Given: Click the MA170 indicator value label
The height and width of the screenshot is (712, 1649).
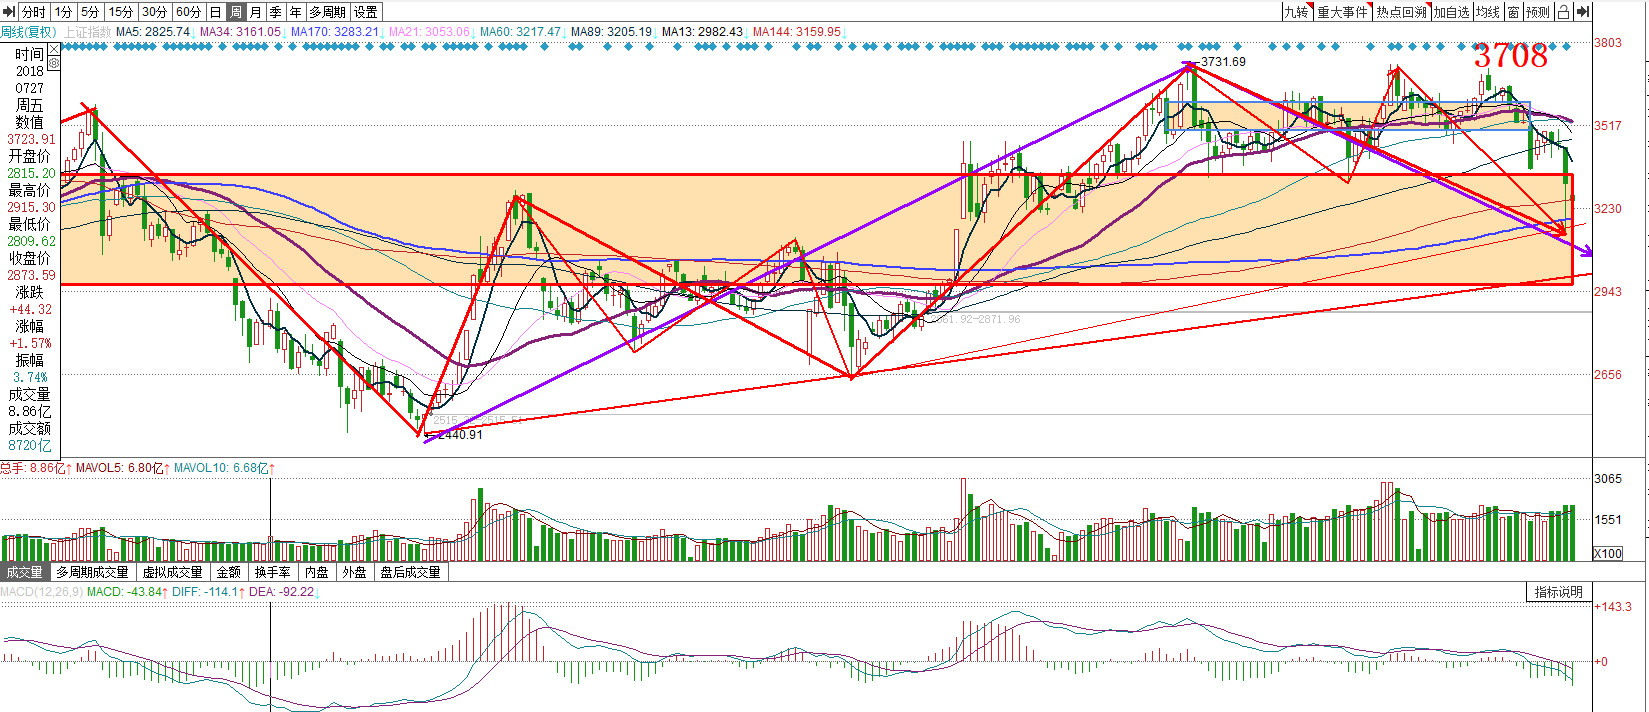Looking at the screenshot, I should (x=335, y=32).
